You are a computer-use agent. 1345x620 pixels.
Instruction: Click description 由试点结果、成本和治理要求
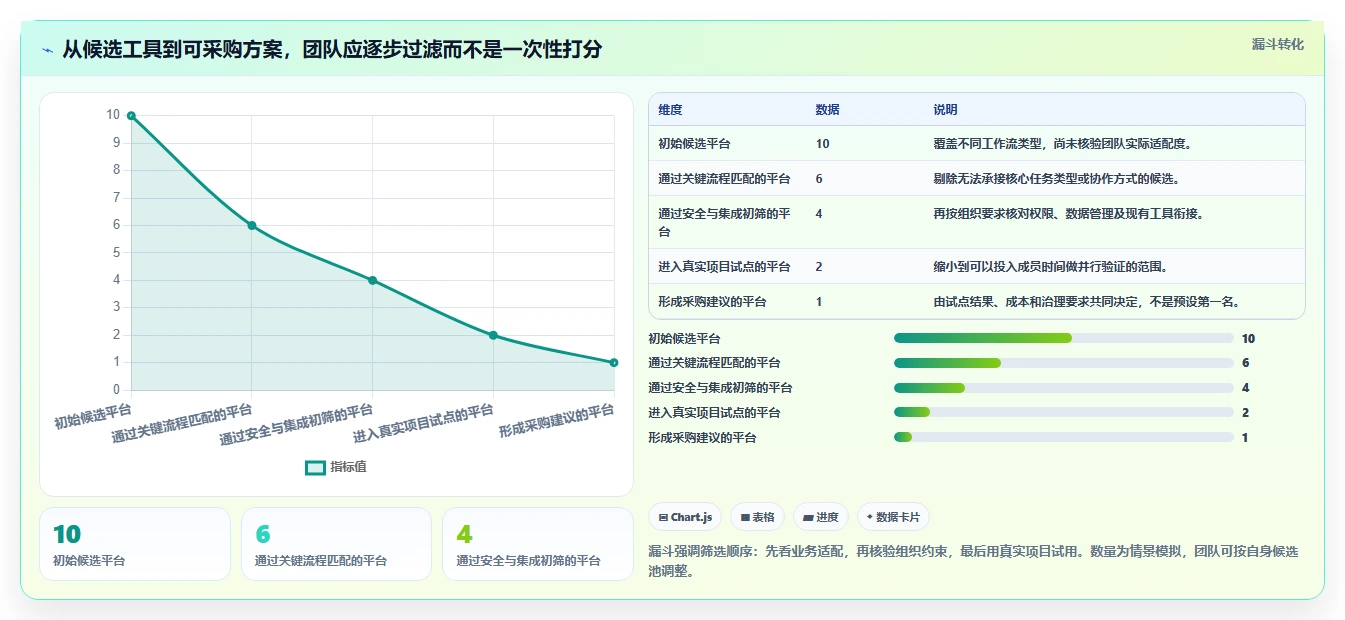[1087, 301]
